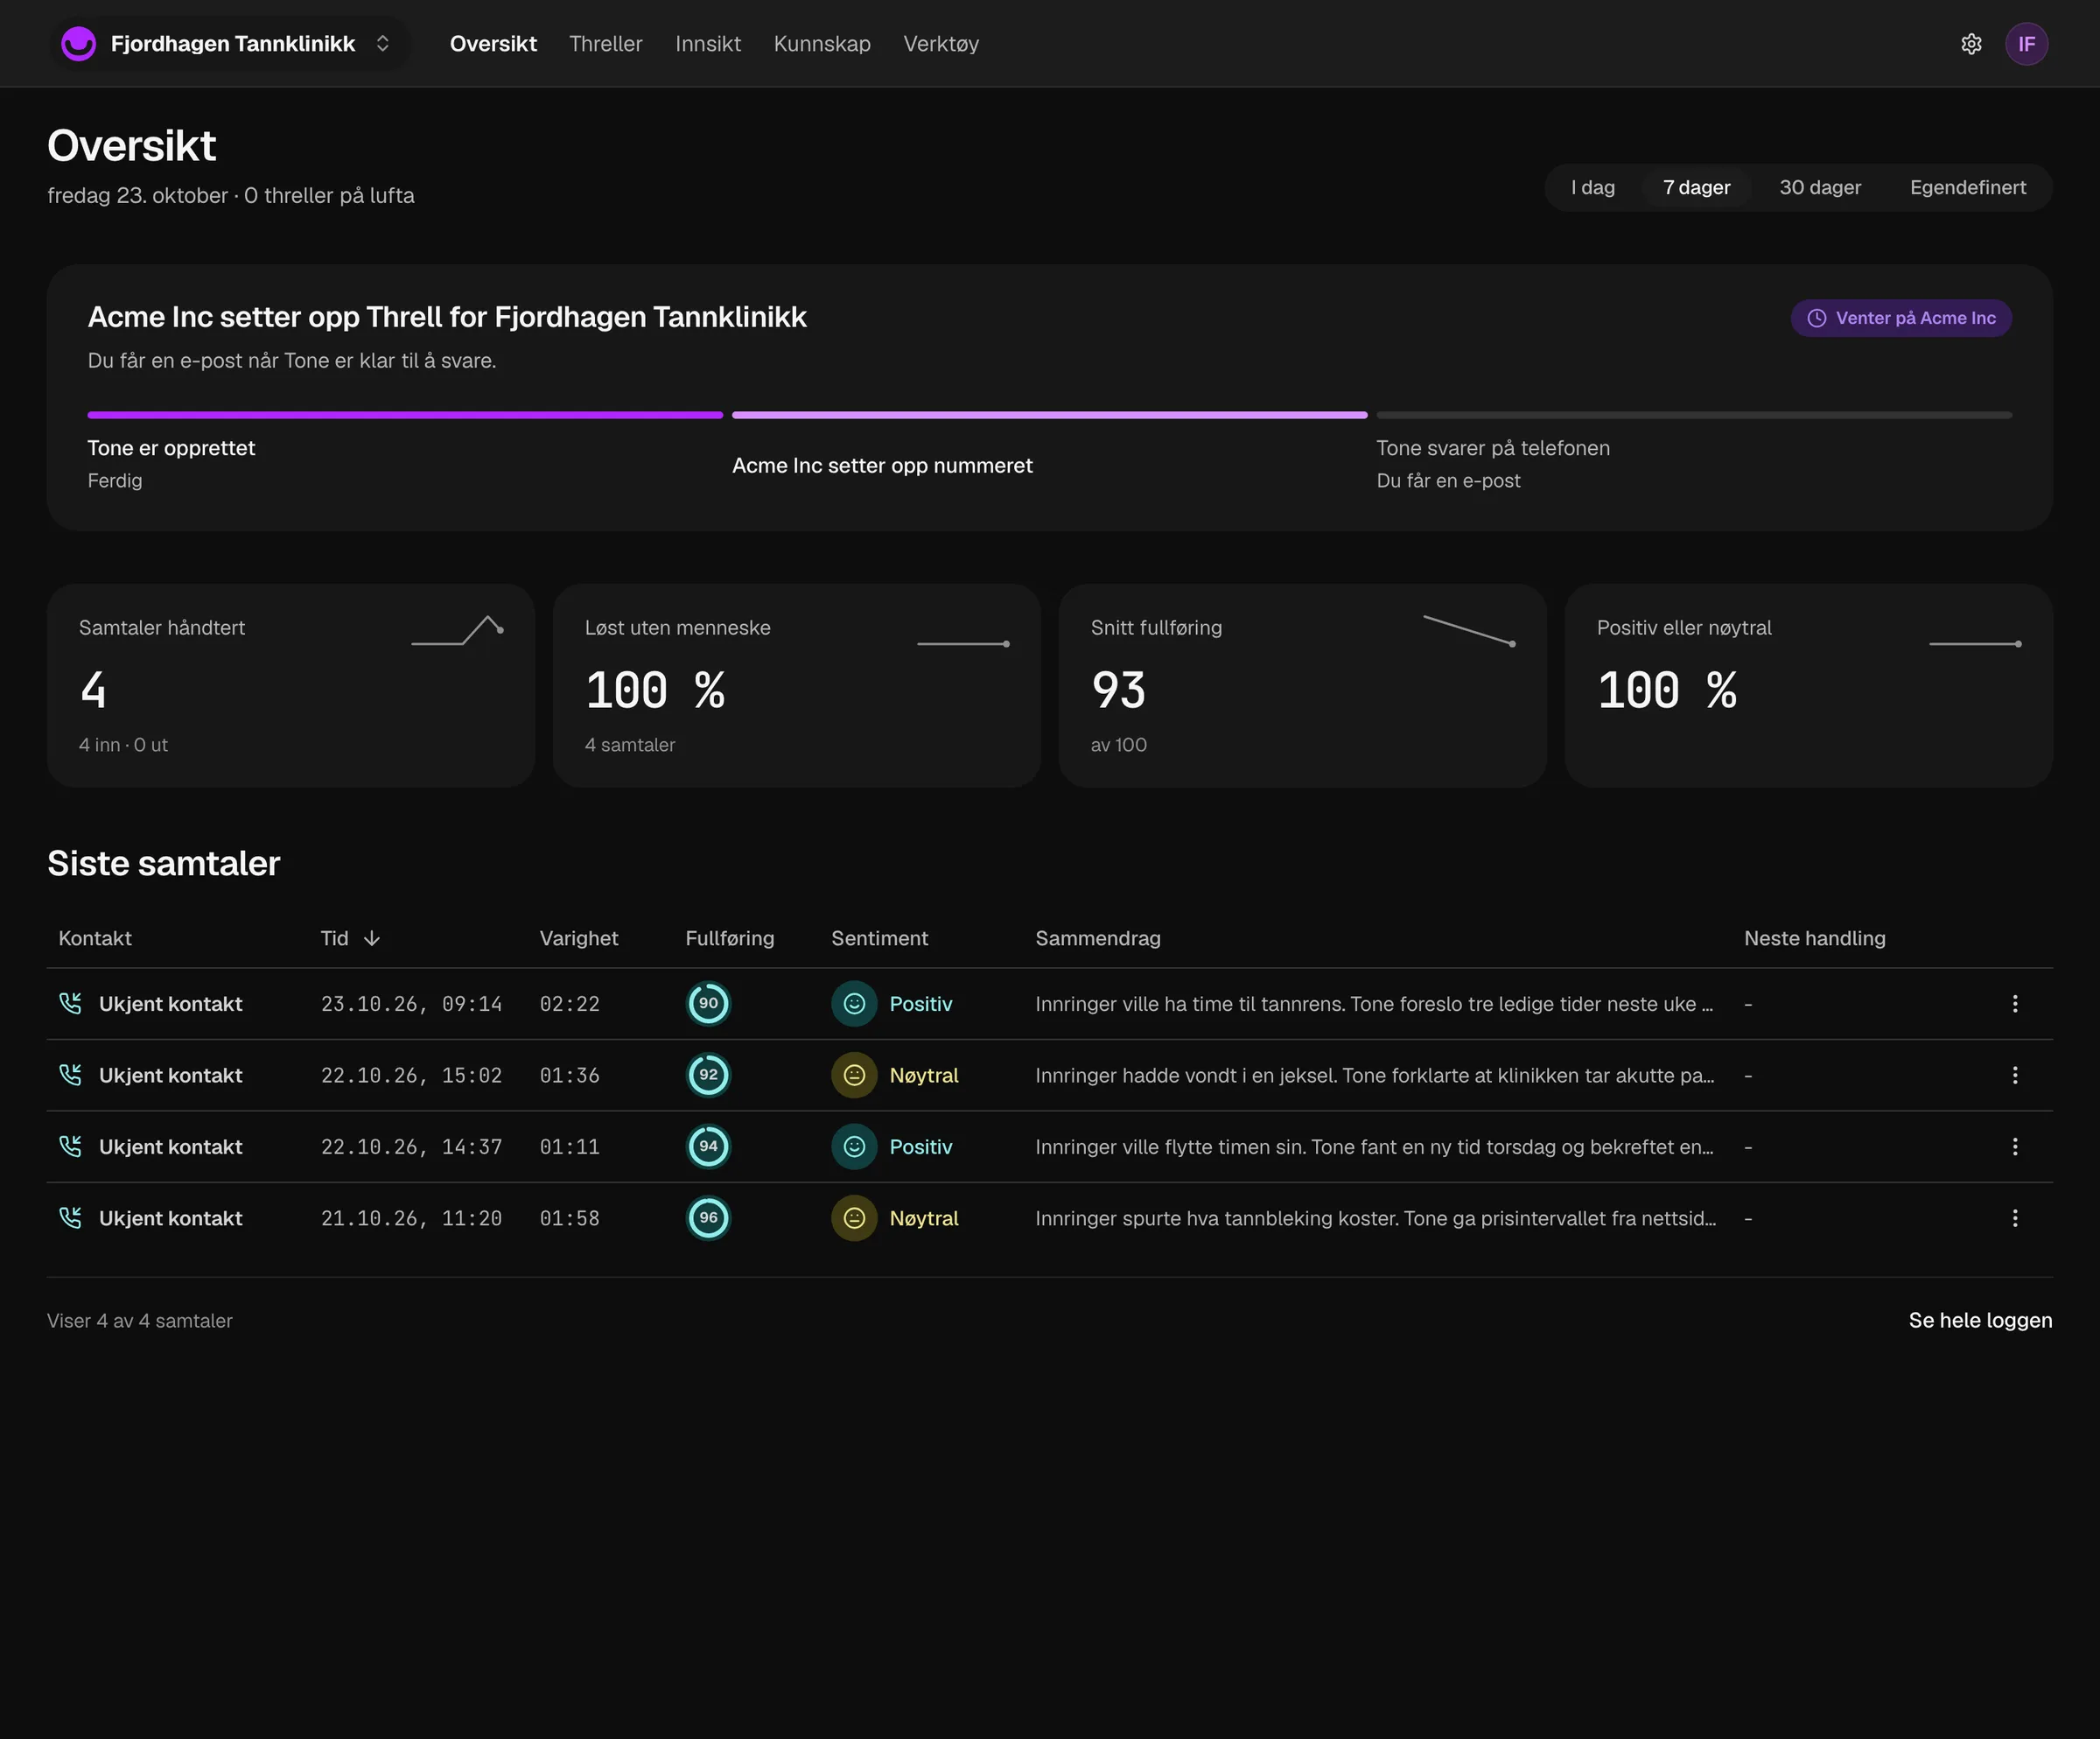2100x1739 pixels.
Task: Open row menu for 22.10.26 14:37 call
Action: pyautogui.click(x=2015, y=1146)
